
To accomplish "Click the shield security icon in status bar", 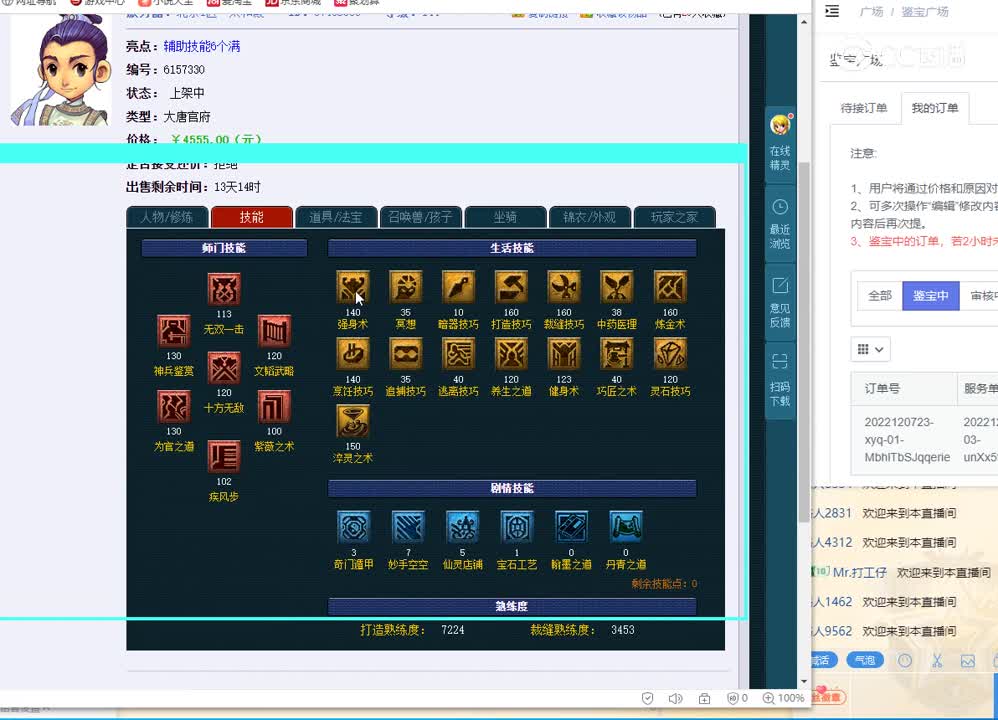I will [x=647, y=698].
